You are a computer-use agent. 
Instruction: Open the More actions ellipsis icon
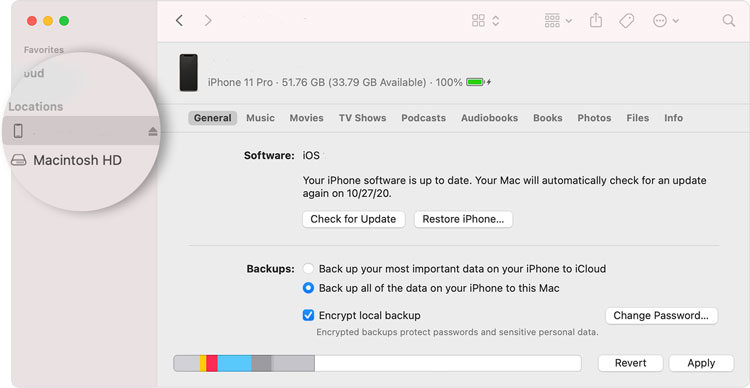(x=660, y=21)
